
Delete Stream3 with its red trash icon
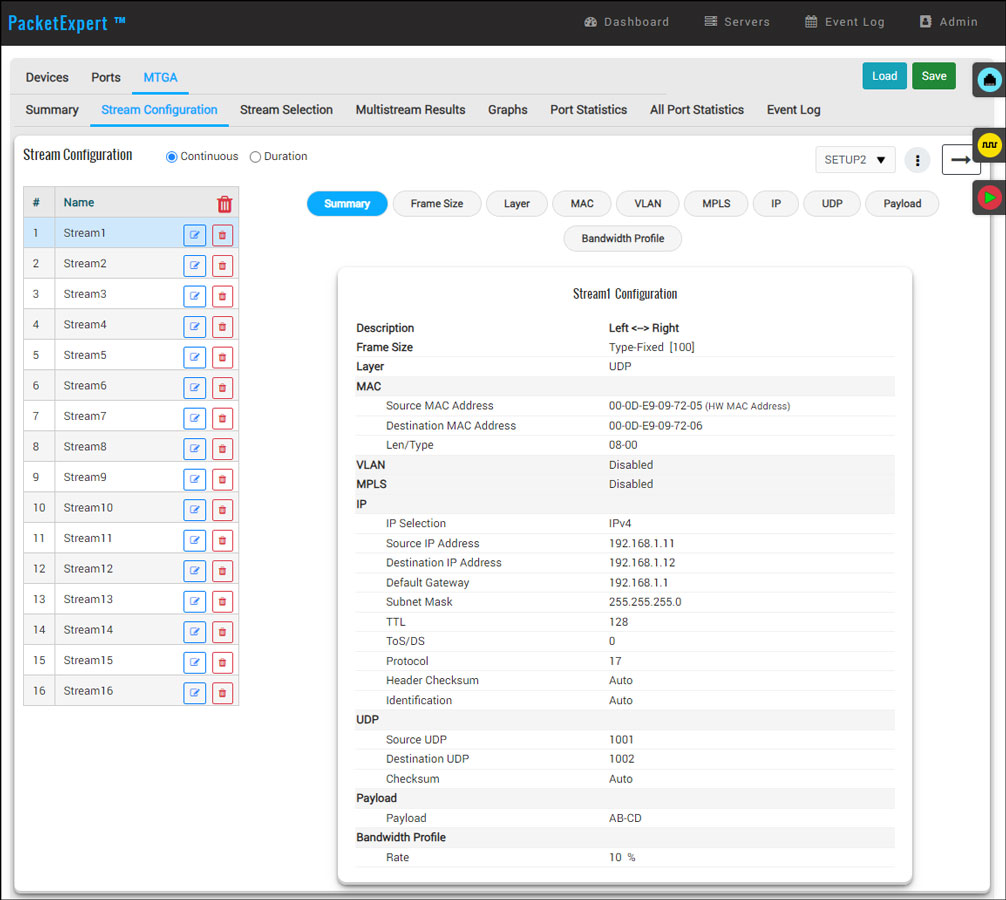[222, 296]
